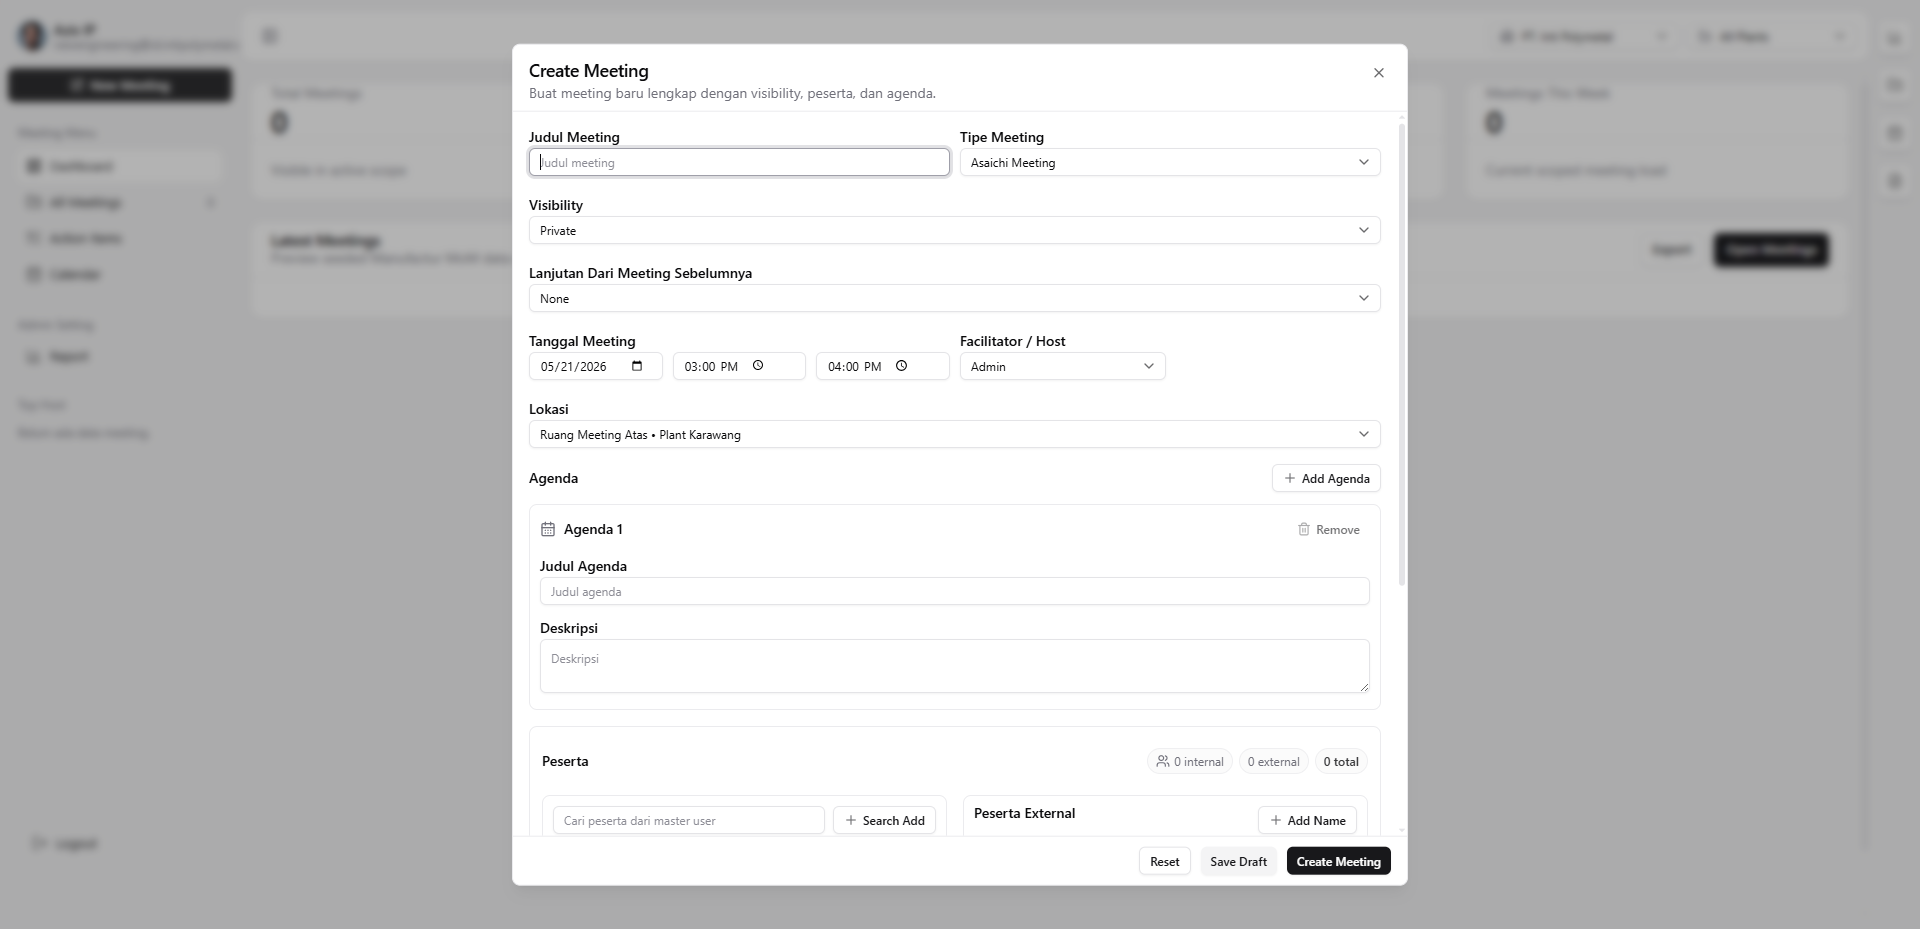Open All Meetings in the sidebar
The height and width of the screenshot is (929, 1920).
(x=120, y=202)
